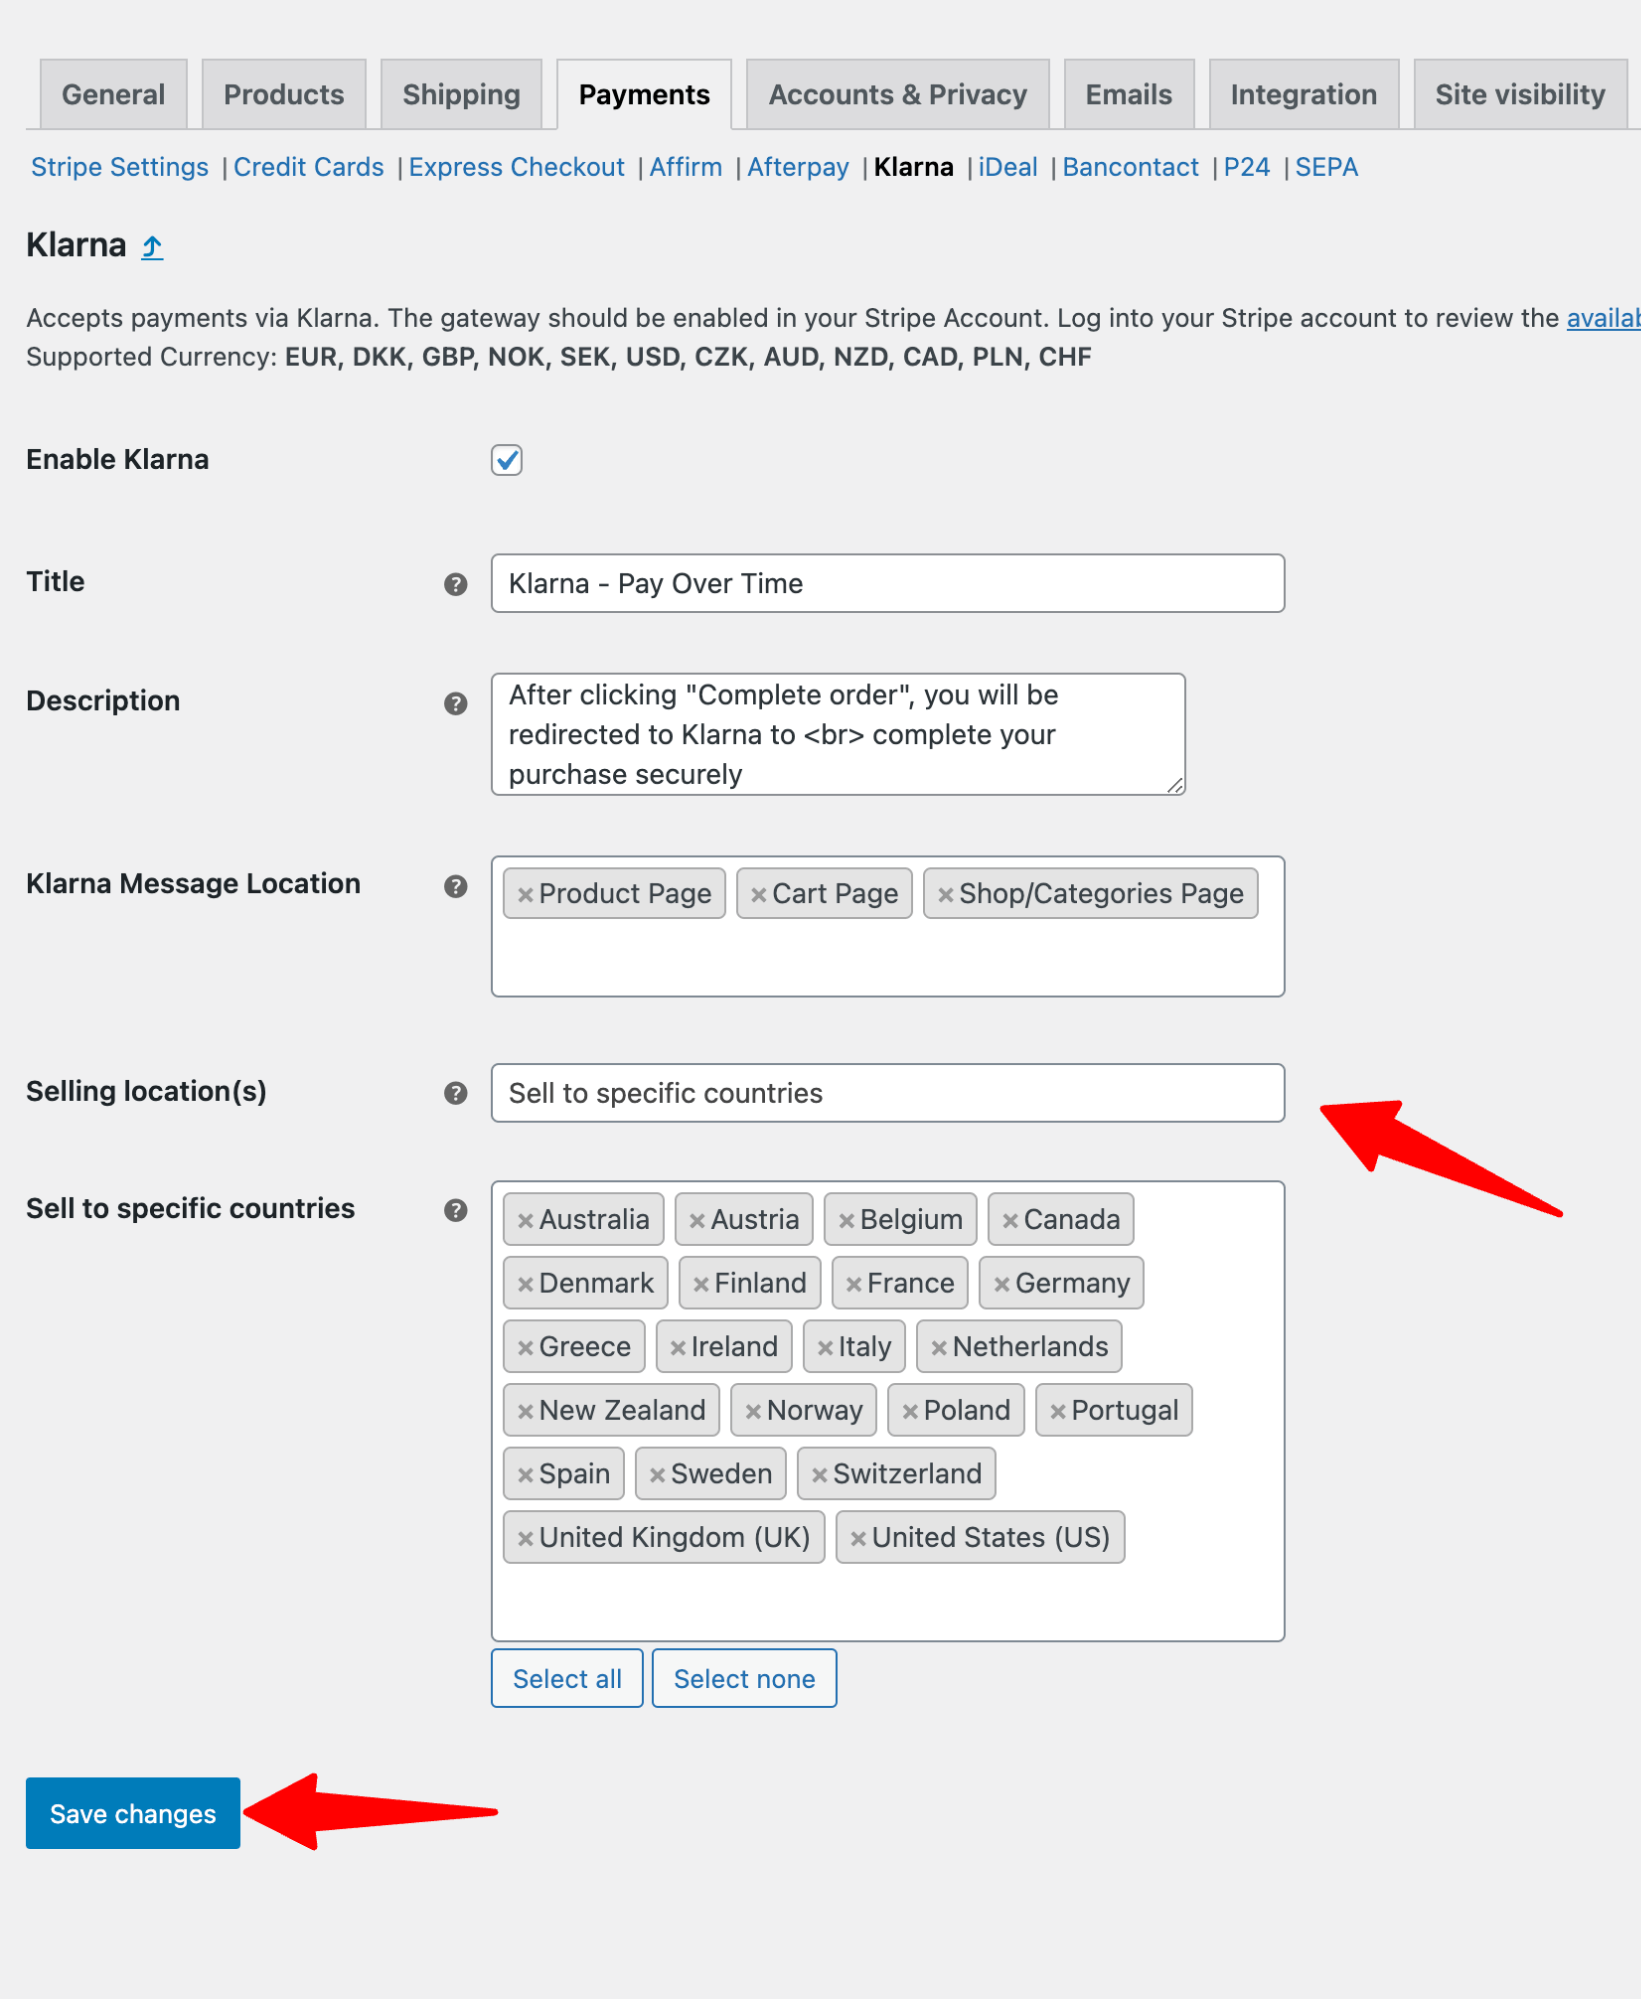Open the Credit Cards section link

[309, 167]
